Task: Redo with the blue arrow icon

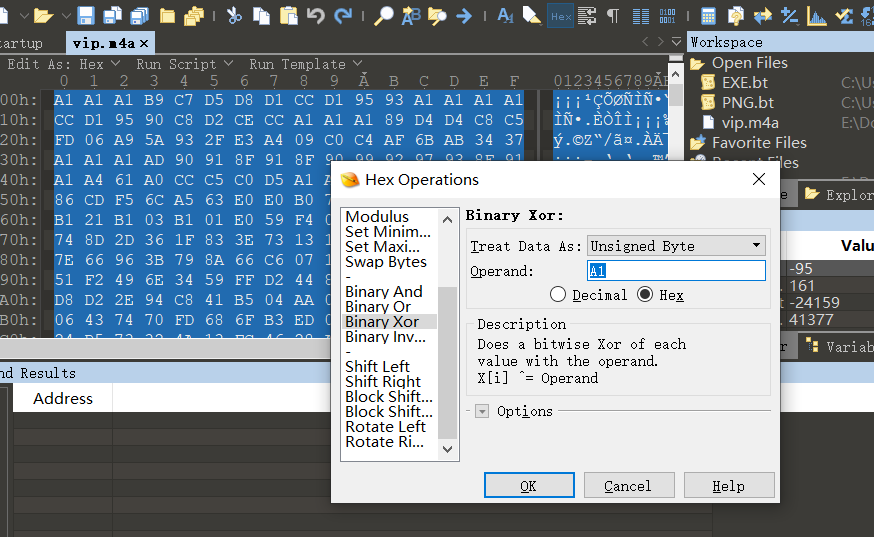Action: pos(343,16)
